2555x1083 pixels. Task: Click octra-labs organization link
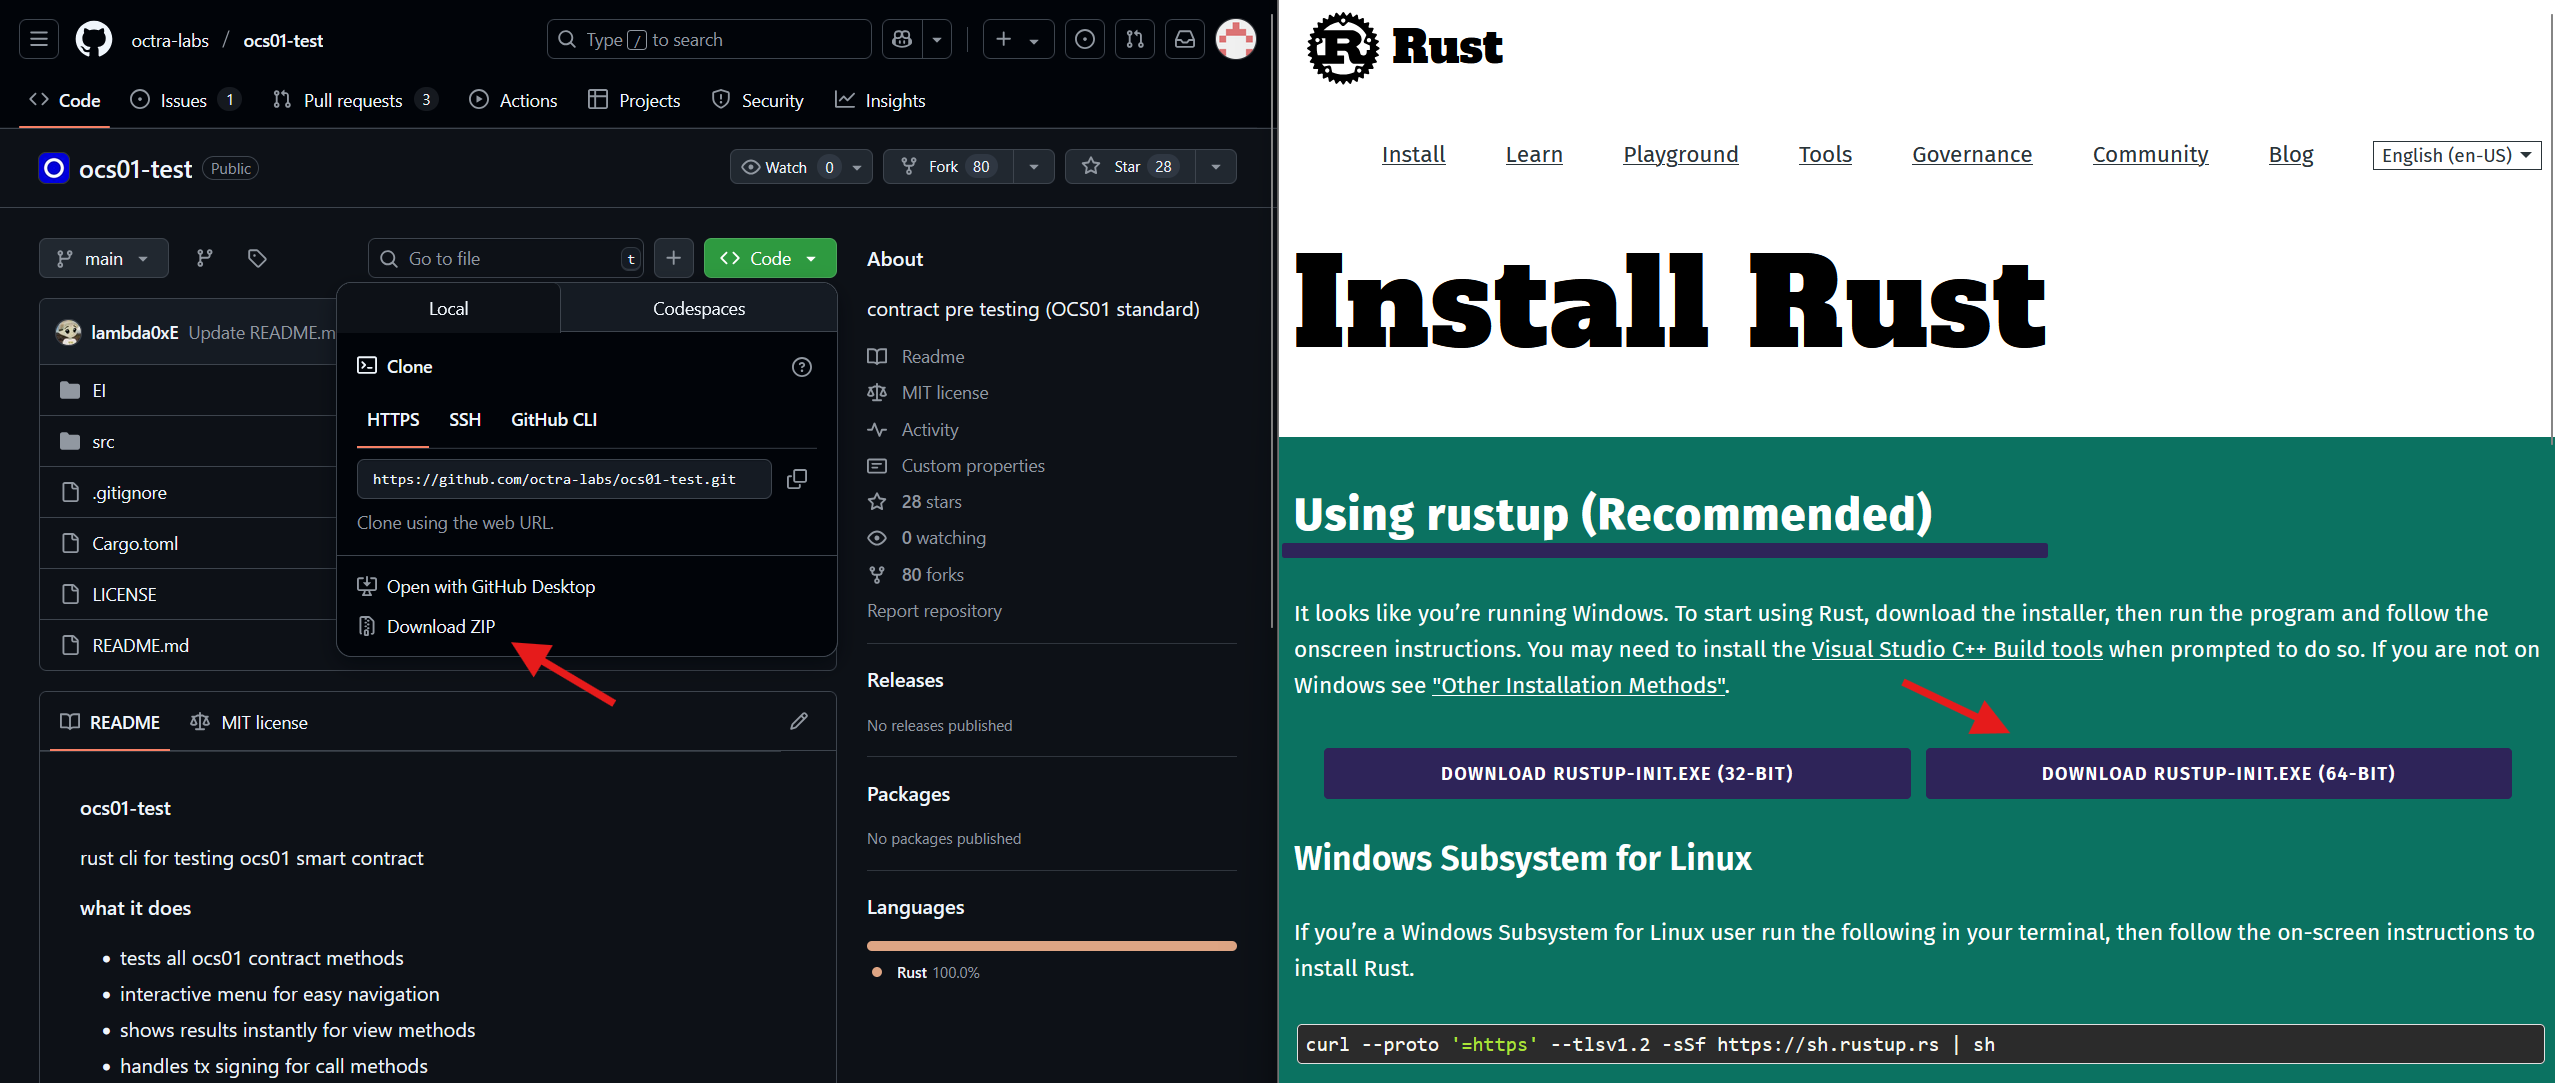coord(170,40)
